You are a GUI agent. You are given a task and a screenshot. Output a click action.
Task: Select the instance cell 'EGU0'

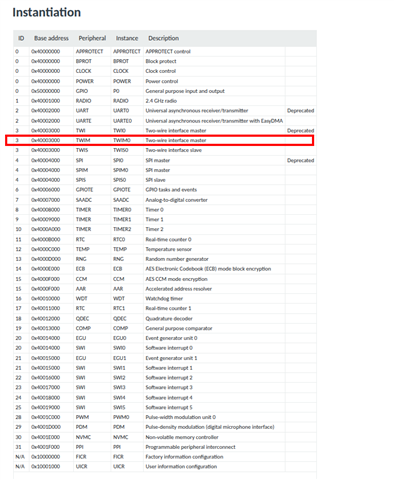[120, 338]
